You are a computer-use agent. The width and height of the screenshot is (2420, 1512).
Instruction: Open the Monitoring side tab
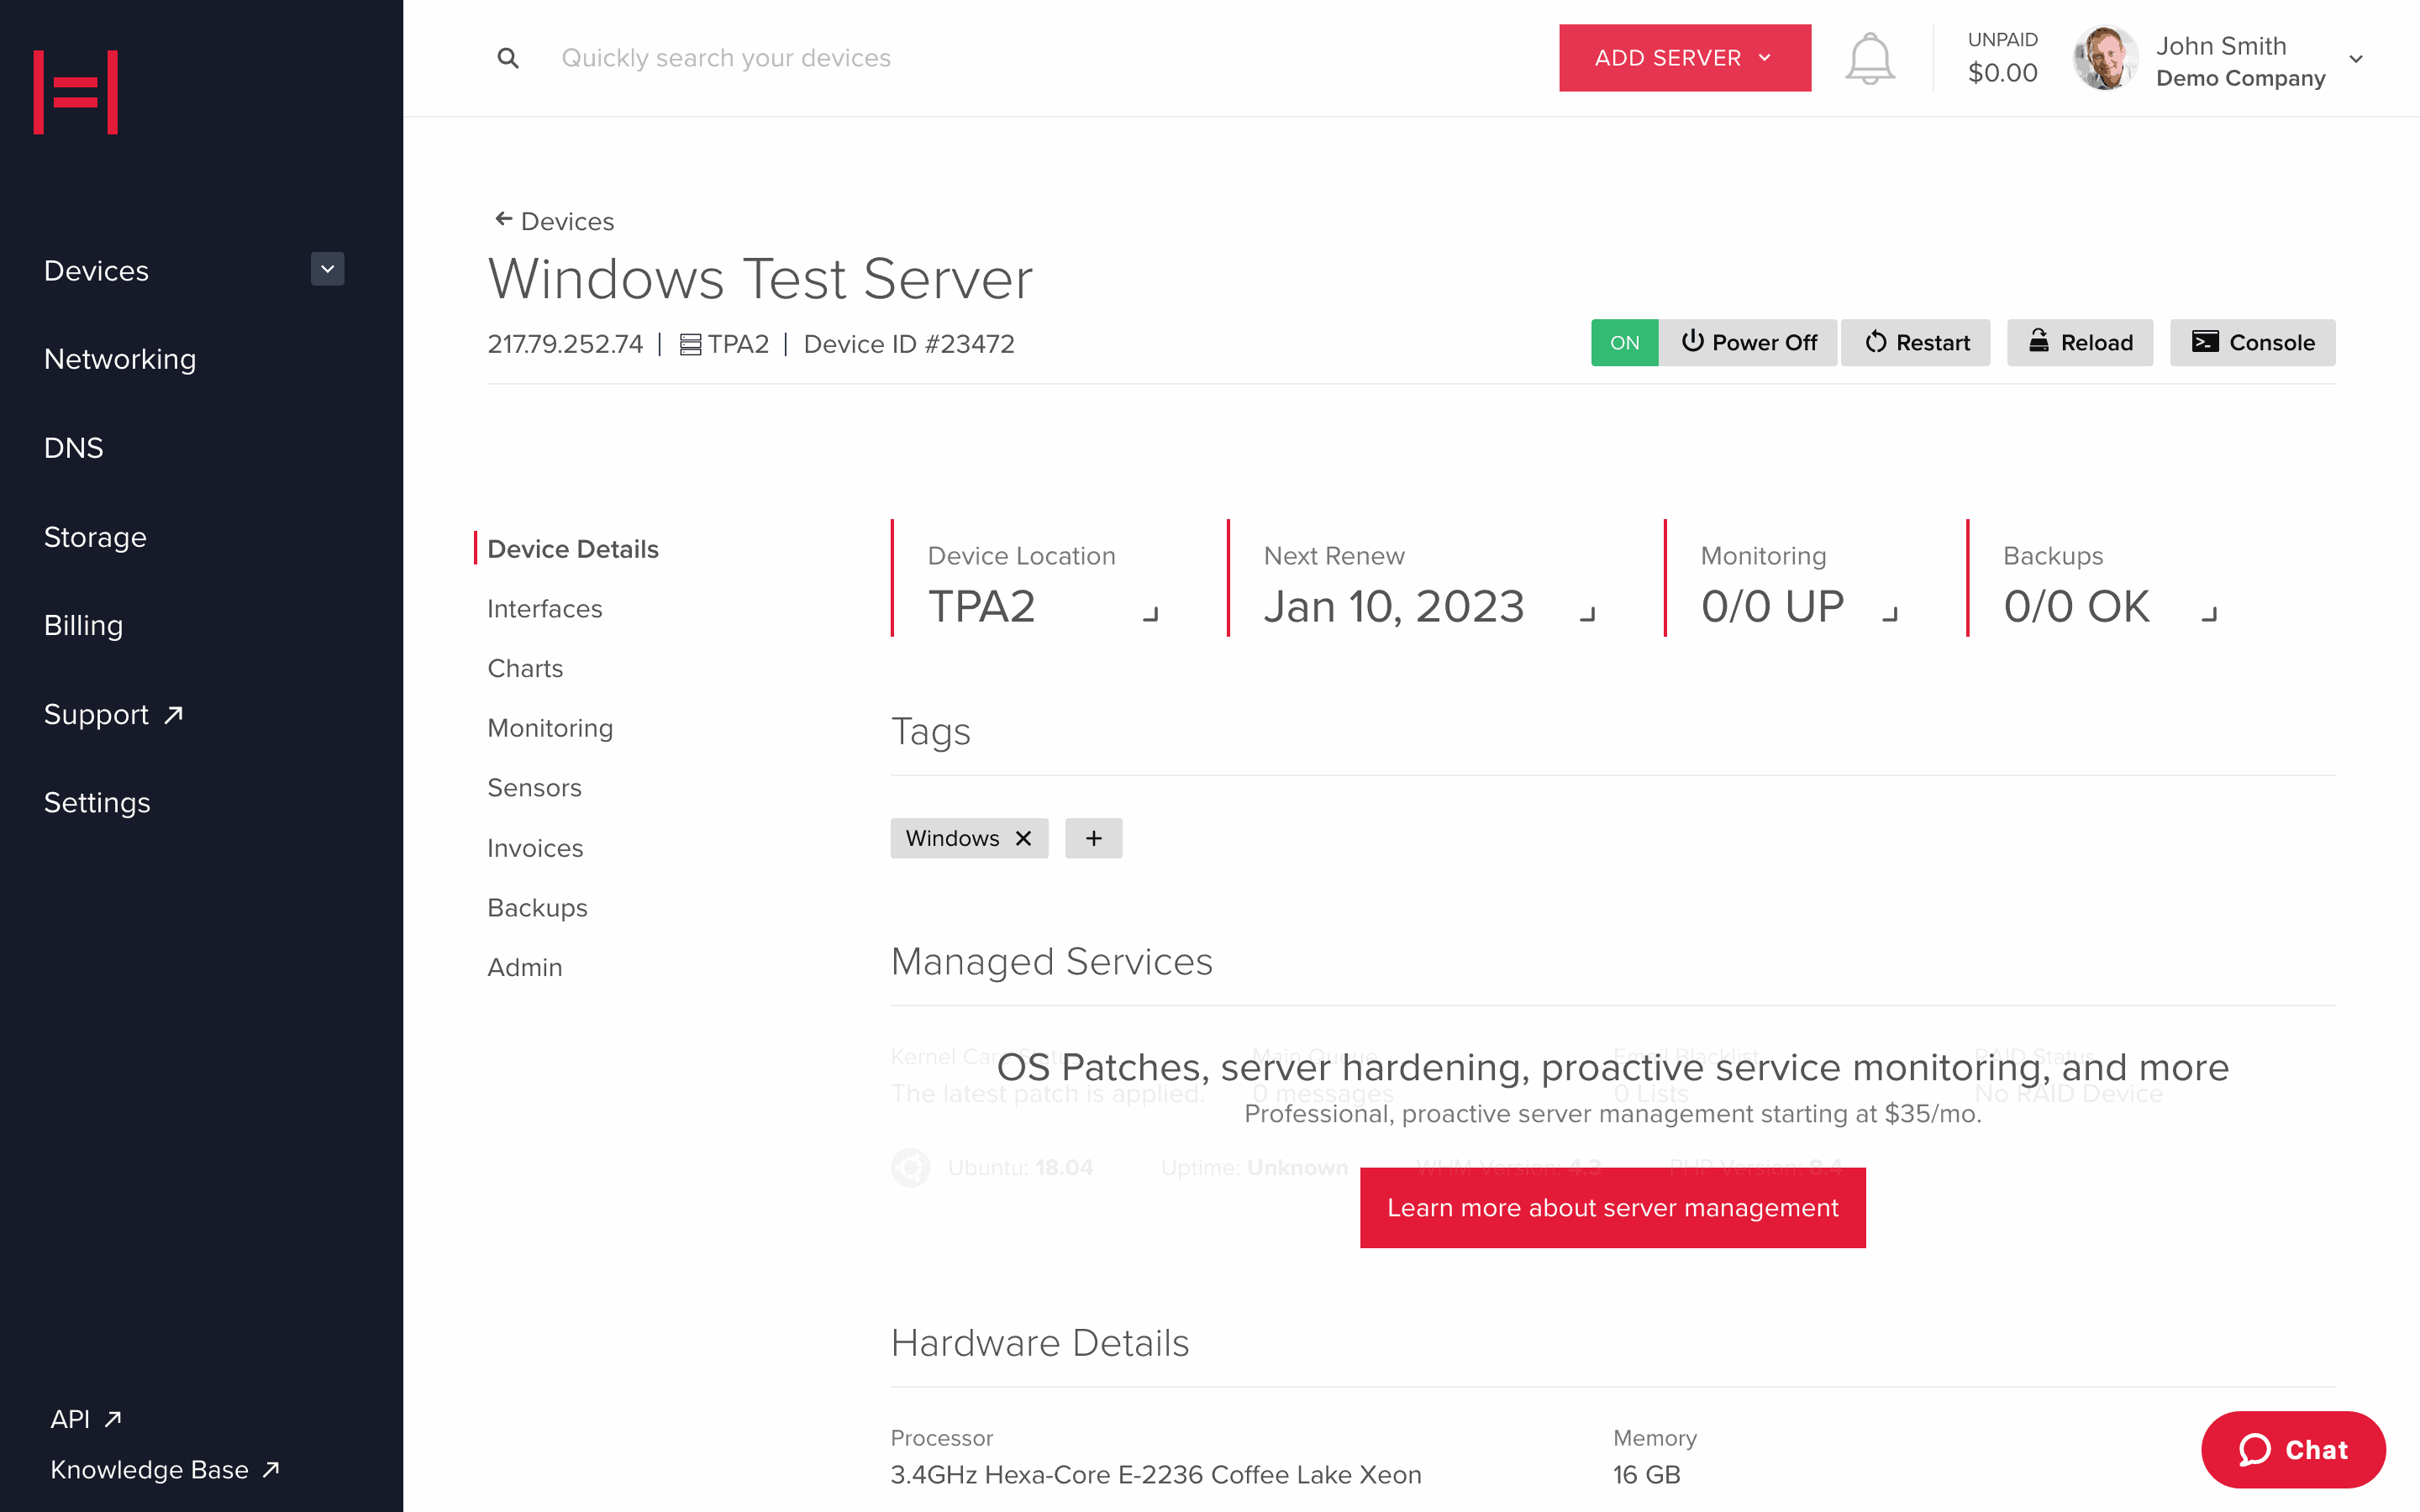click(550, 728)
